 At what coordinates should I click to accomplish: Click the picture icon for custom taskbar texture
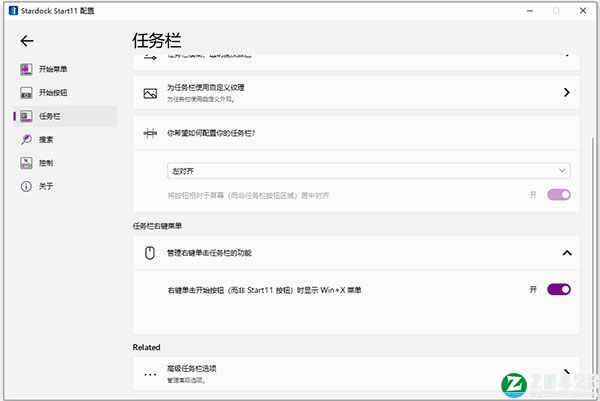(150, 93)
